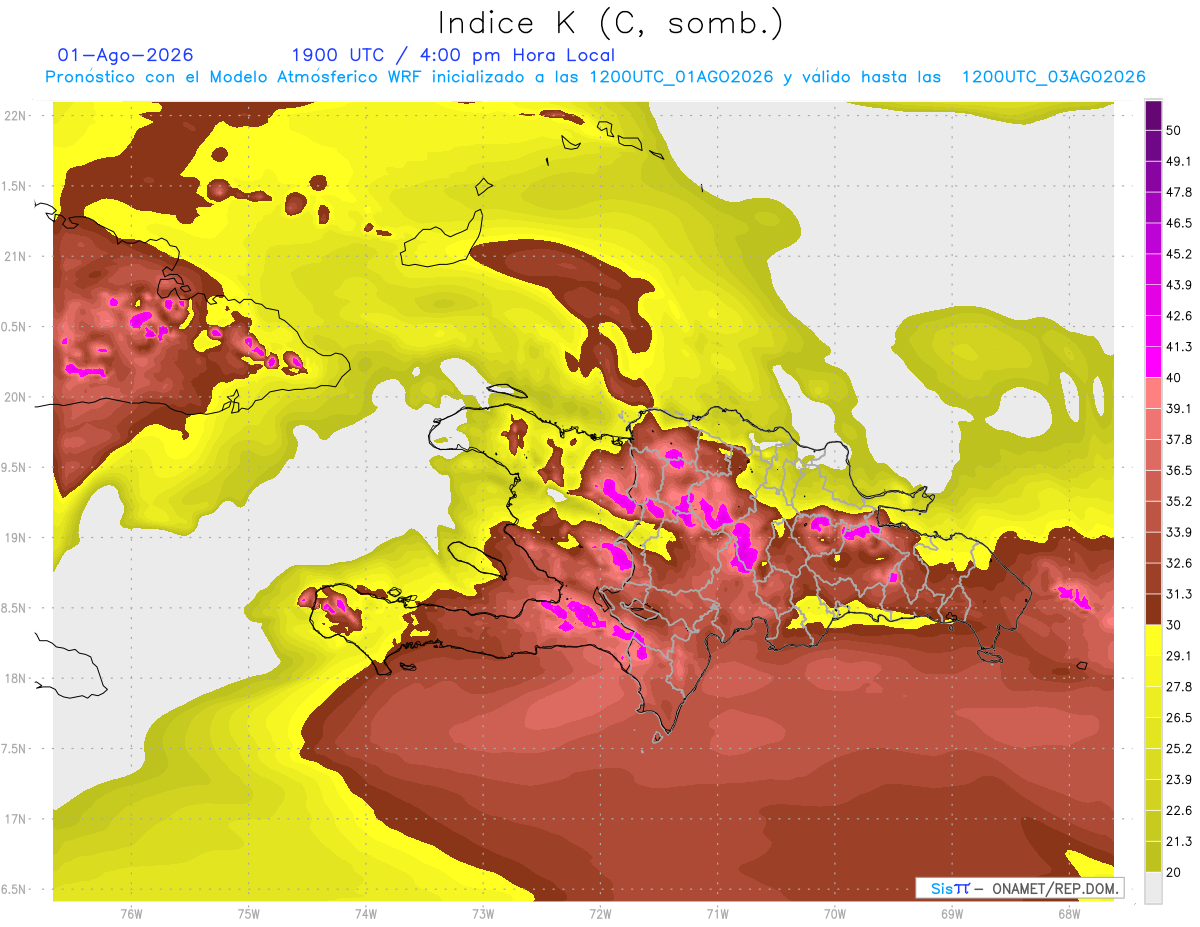
Task: Select the legend value 30
Action: click(1174, 625)
